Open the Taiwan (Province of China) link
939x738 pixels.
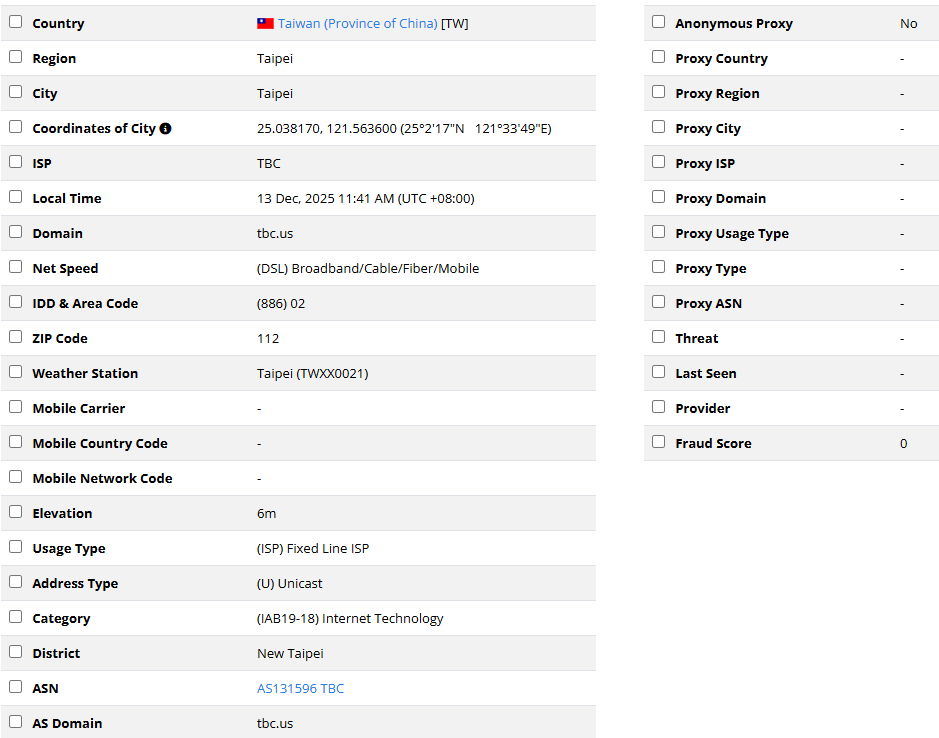pos(358,23)
